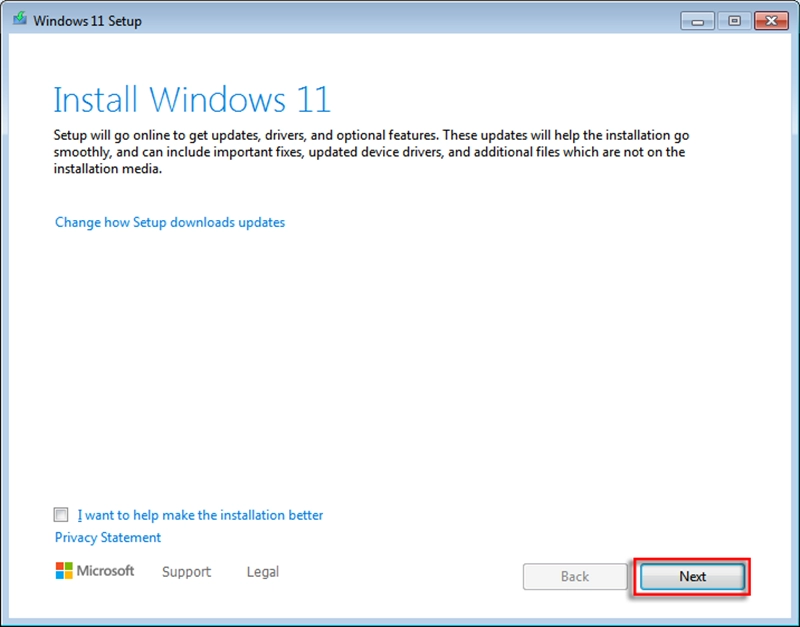
Task: Open the Legal link
Action: point(263,571)
